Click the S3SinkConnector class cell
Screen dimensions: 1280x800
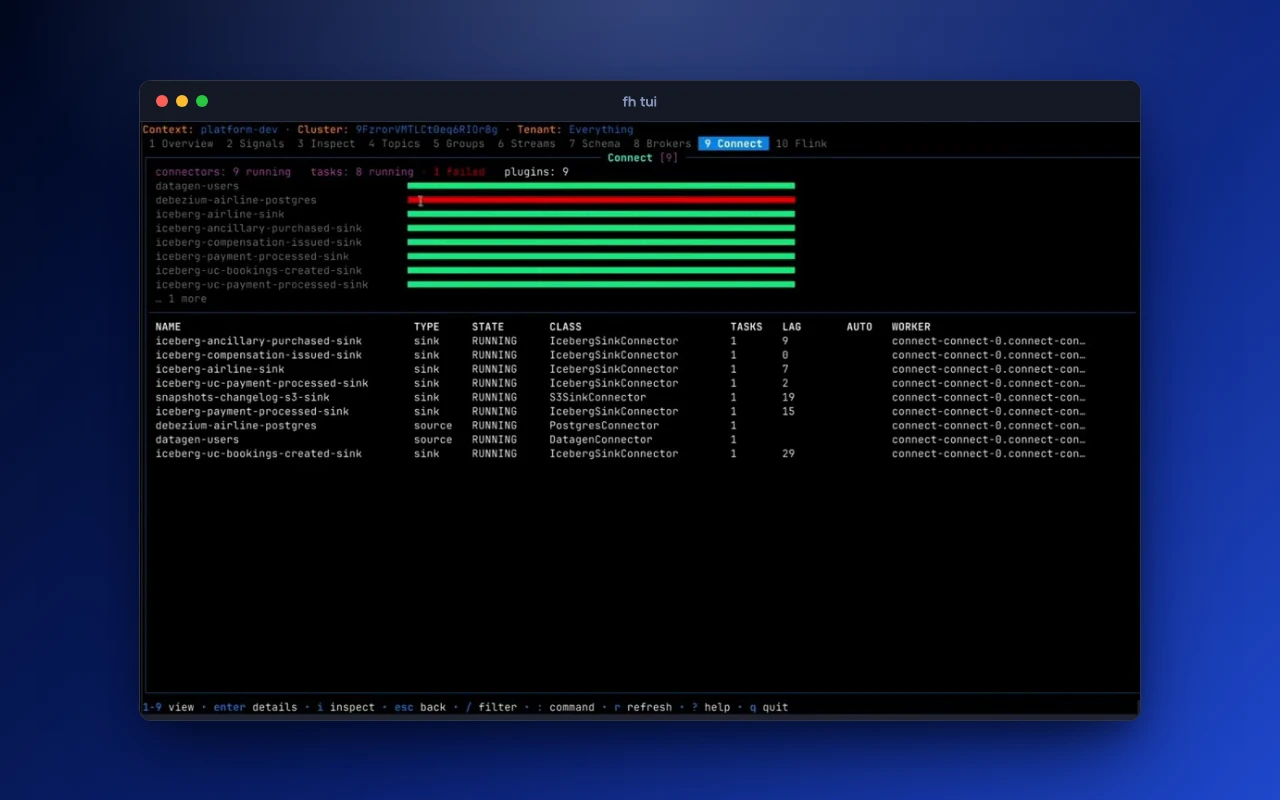598,397
